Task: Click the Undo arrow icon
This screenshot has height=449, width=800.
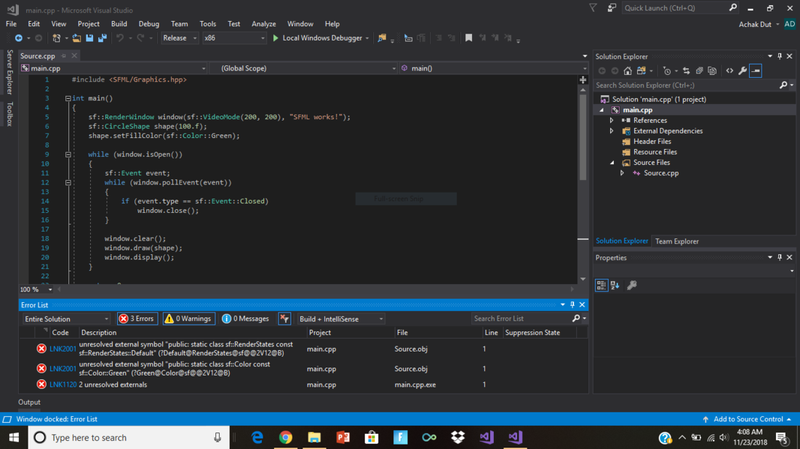Action: point(120,38)
